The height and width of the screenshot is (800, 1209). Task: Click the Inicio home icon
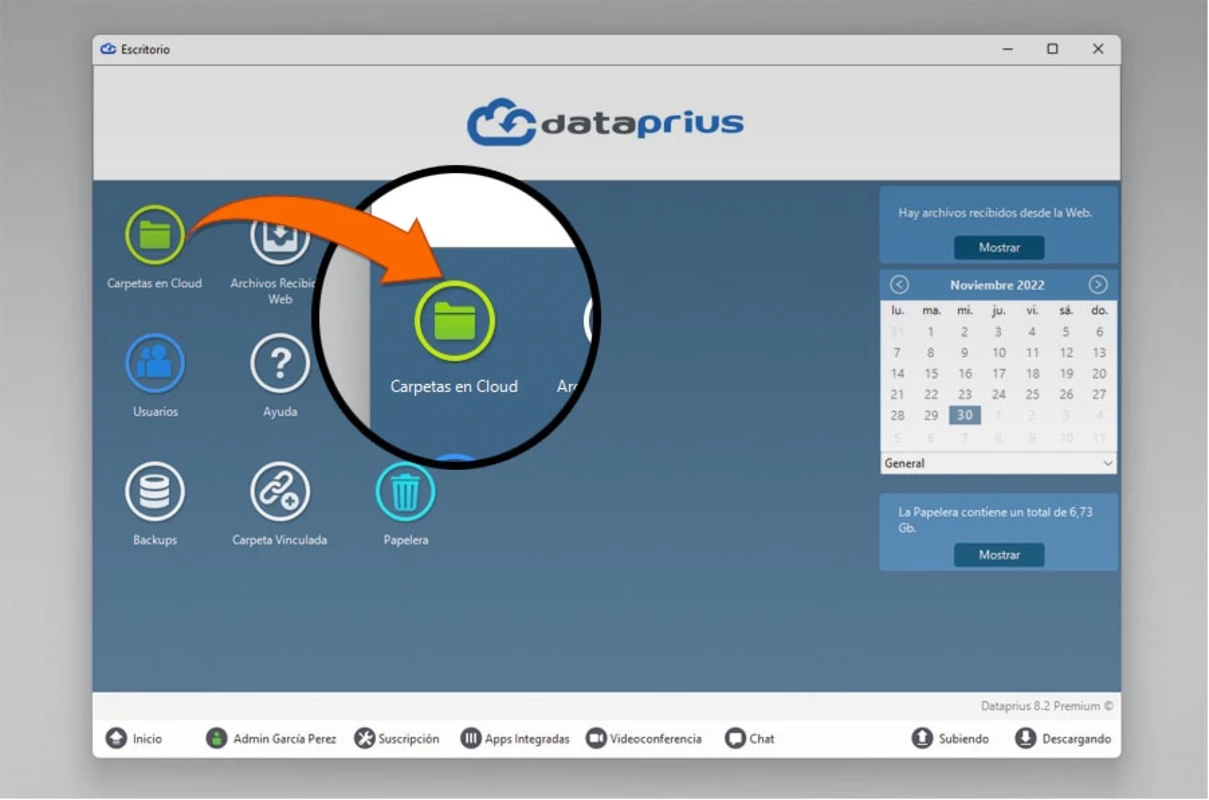click(x=116, y=739)
